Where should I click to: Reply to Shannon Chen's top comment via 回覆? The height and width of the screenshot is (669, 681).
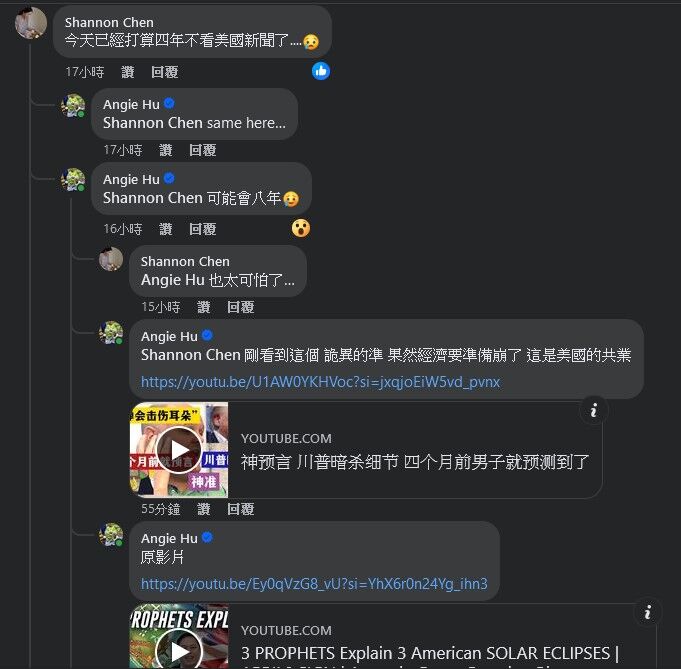click(164, 72)
